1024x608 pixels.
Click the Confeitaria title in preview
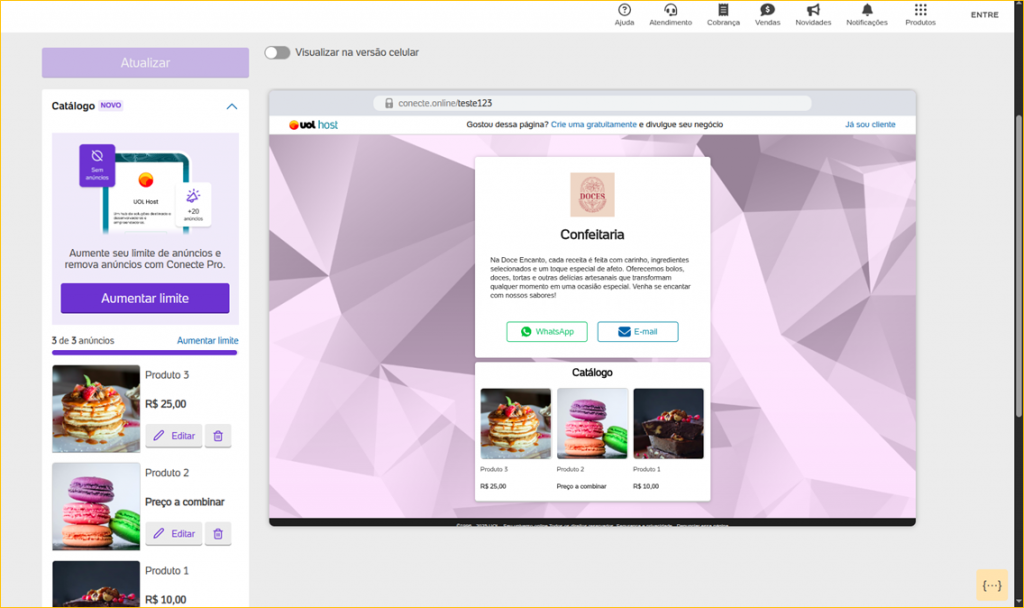pyautogui.click(x=592, y=234)
